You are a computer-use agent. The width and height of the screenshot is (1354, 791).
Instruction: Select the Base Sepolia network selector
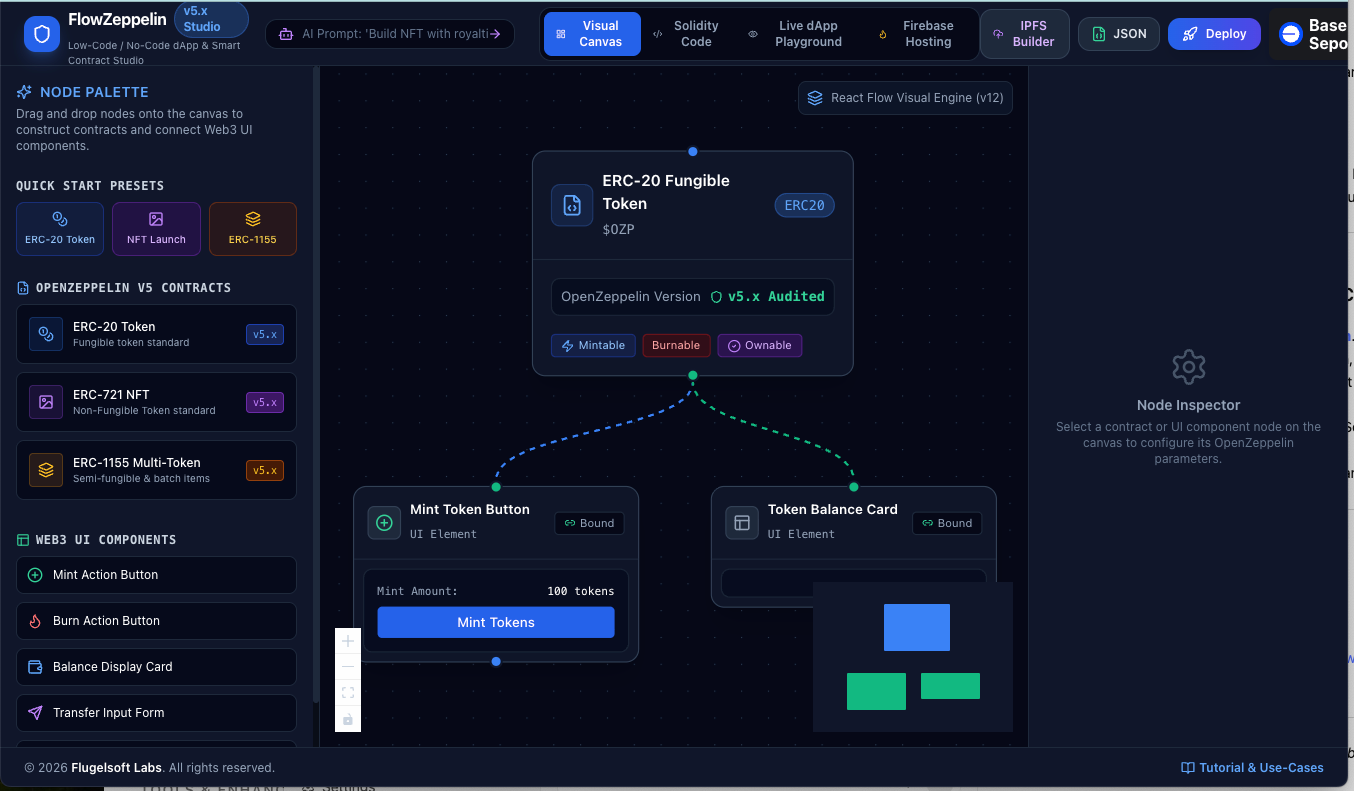pyautogui.click(x=1311, y=34)
